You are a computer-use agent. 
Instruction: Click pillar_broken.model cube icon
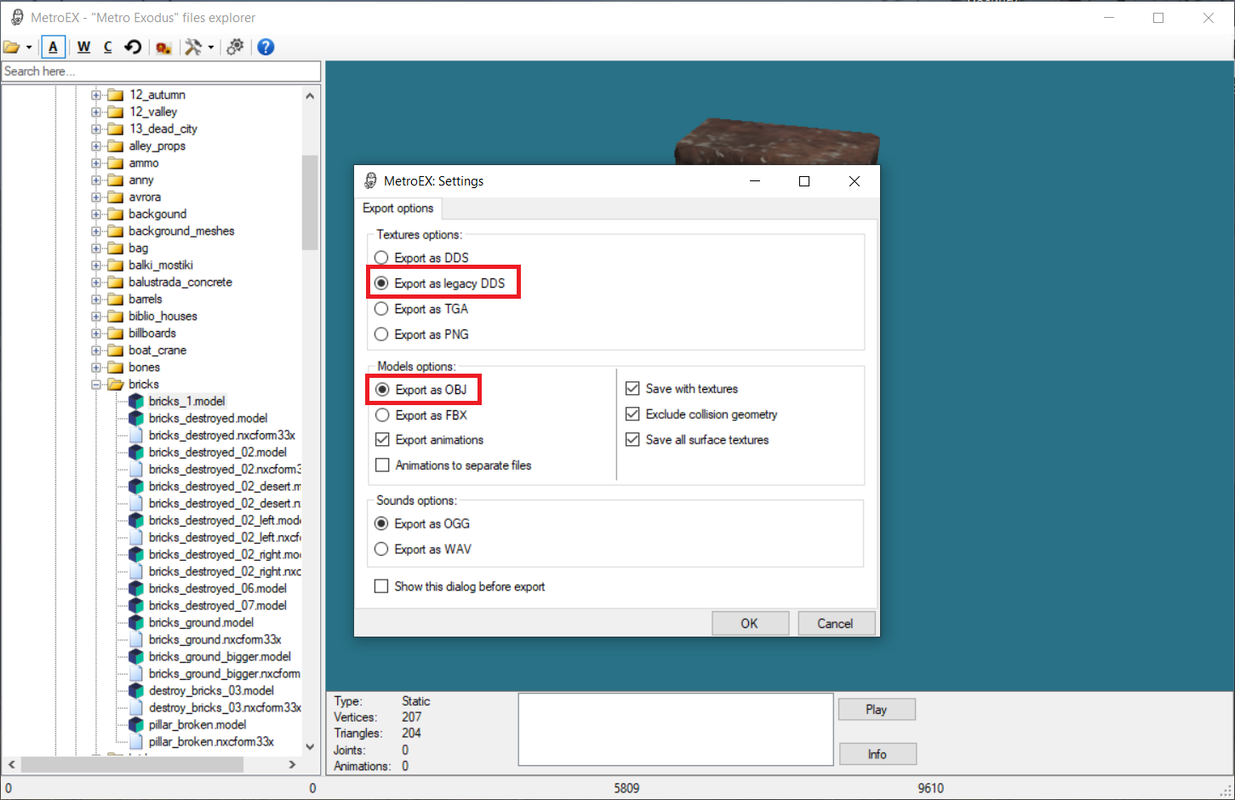coord(136,724)
